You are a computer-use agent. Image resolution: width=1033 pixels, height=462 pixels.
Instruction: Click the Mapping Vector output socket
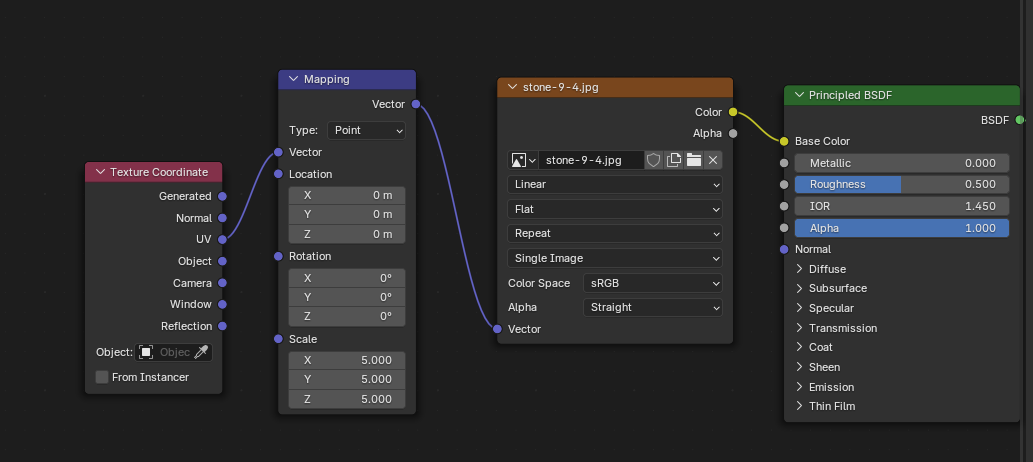click(416, 104)
